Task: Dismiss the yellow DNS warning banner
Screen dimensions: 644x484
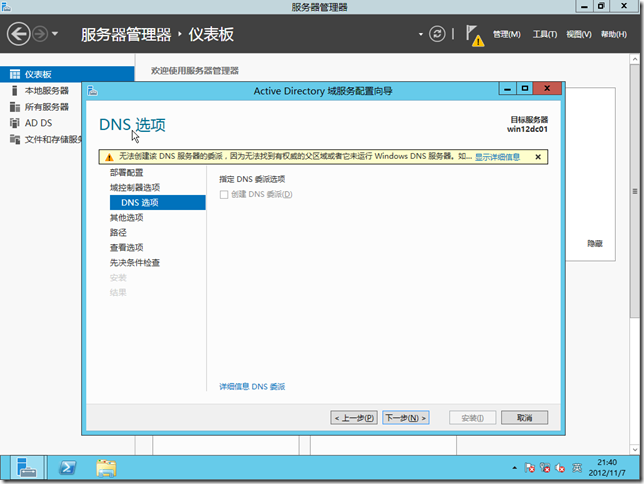Action: (538, 157)
